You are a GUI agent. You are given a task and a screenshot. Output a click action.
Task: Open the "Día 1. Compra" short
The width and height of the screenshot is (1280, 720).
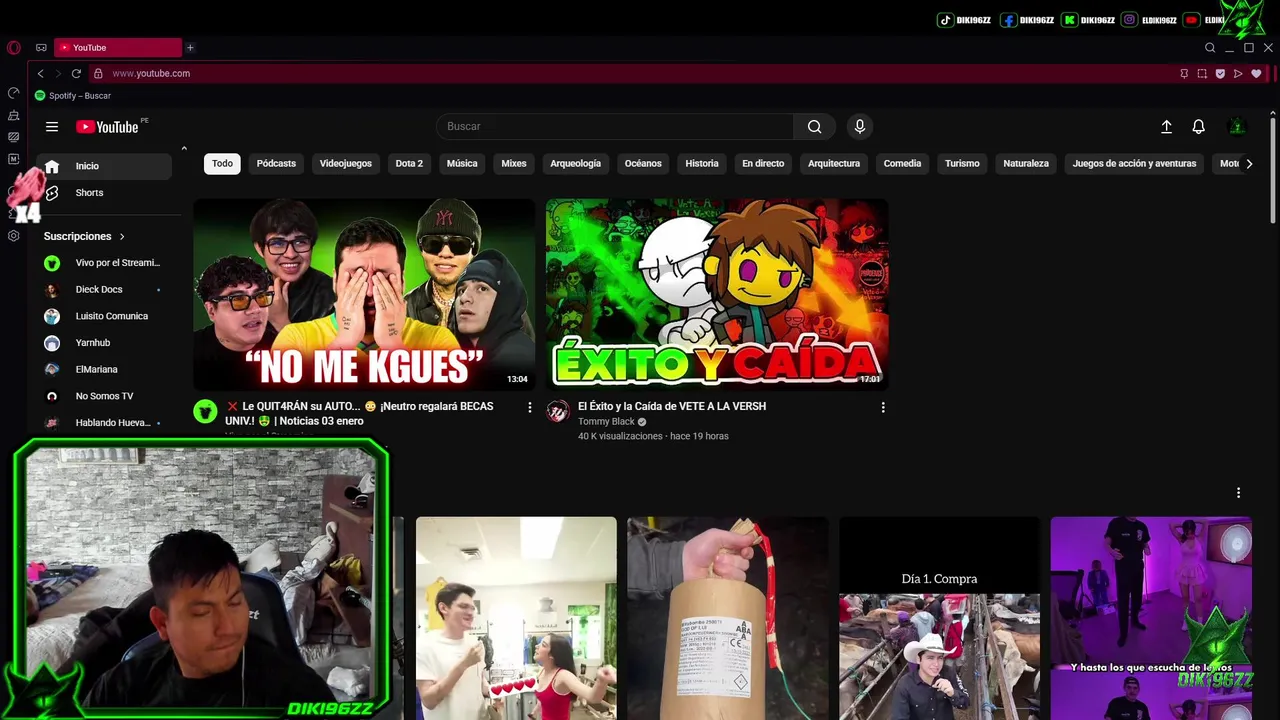pyautogui.click(x=939, y=618)
